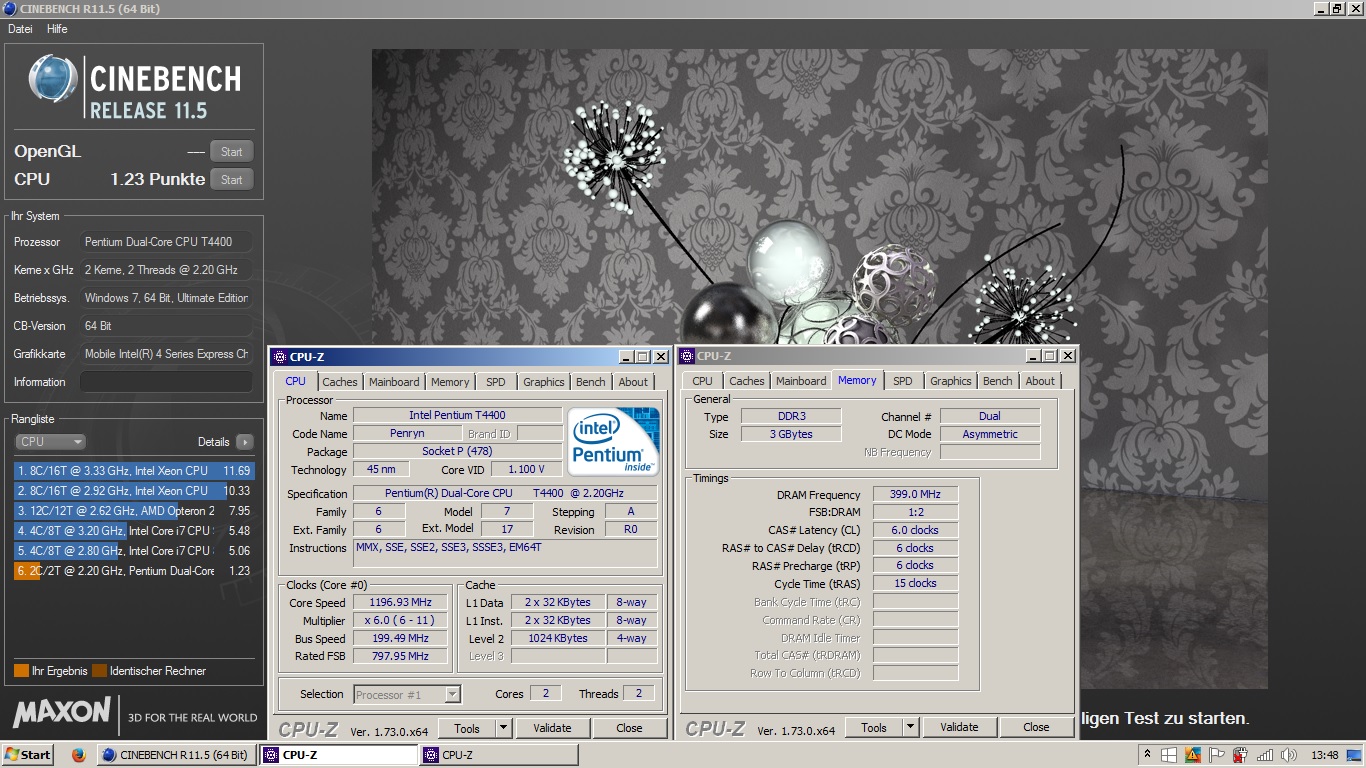This screenshot has height=768, width=1366.
Task: Open Graphics tab in memory CPU-Z window
Action: (x=951, y=381)
